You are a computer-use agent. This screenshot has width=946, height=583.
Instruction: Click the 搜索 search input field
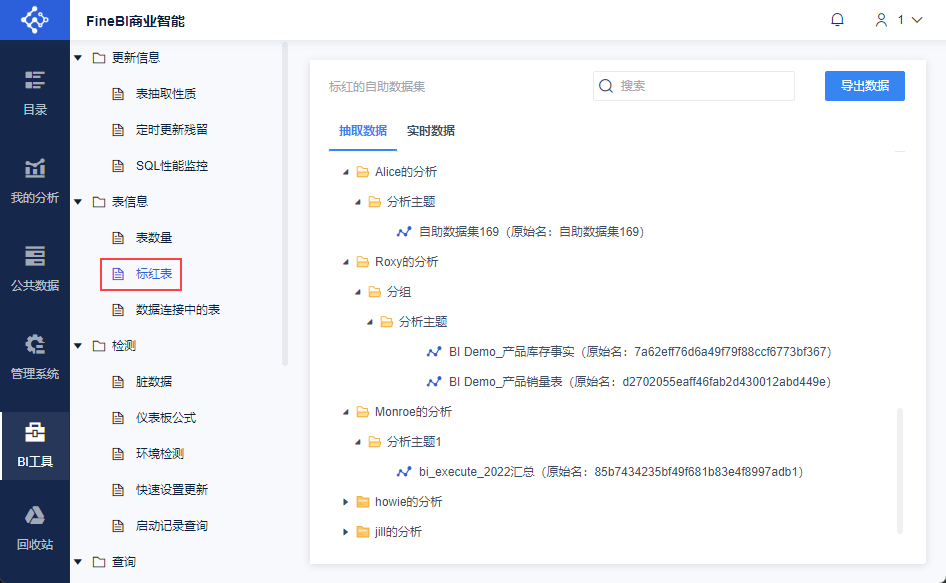(x=693, y=86)
